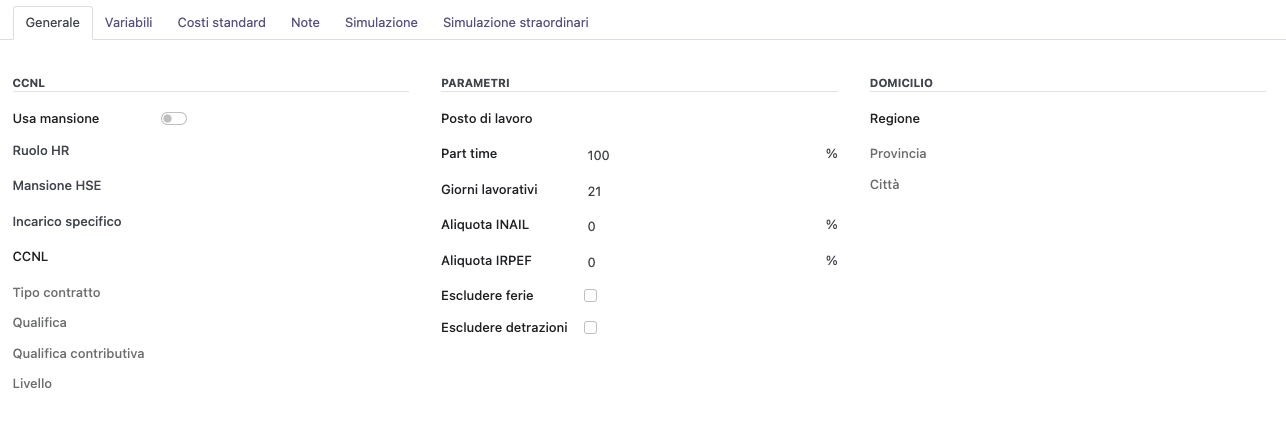This screenshot has width=1286, height=424.
Task: Edit the Giorni lavorativi field
Action: [x=700, y=191]
